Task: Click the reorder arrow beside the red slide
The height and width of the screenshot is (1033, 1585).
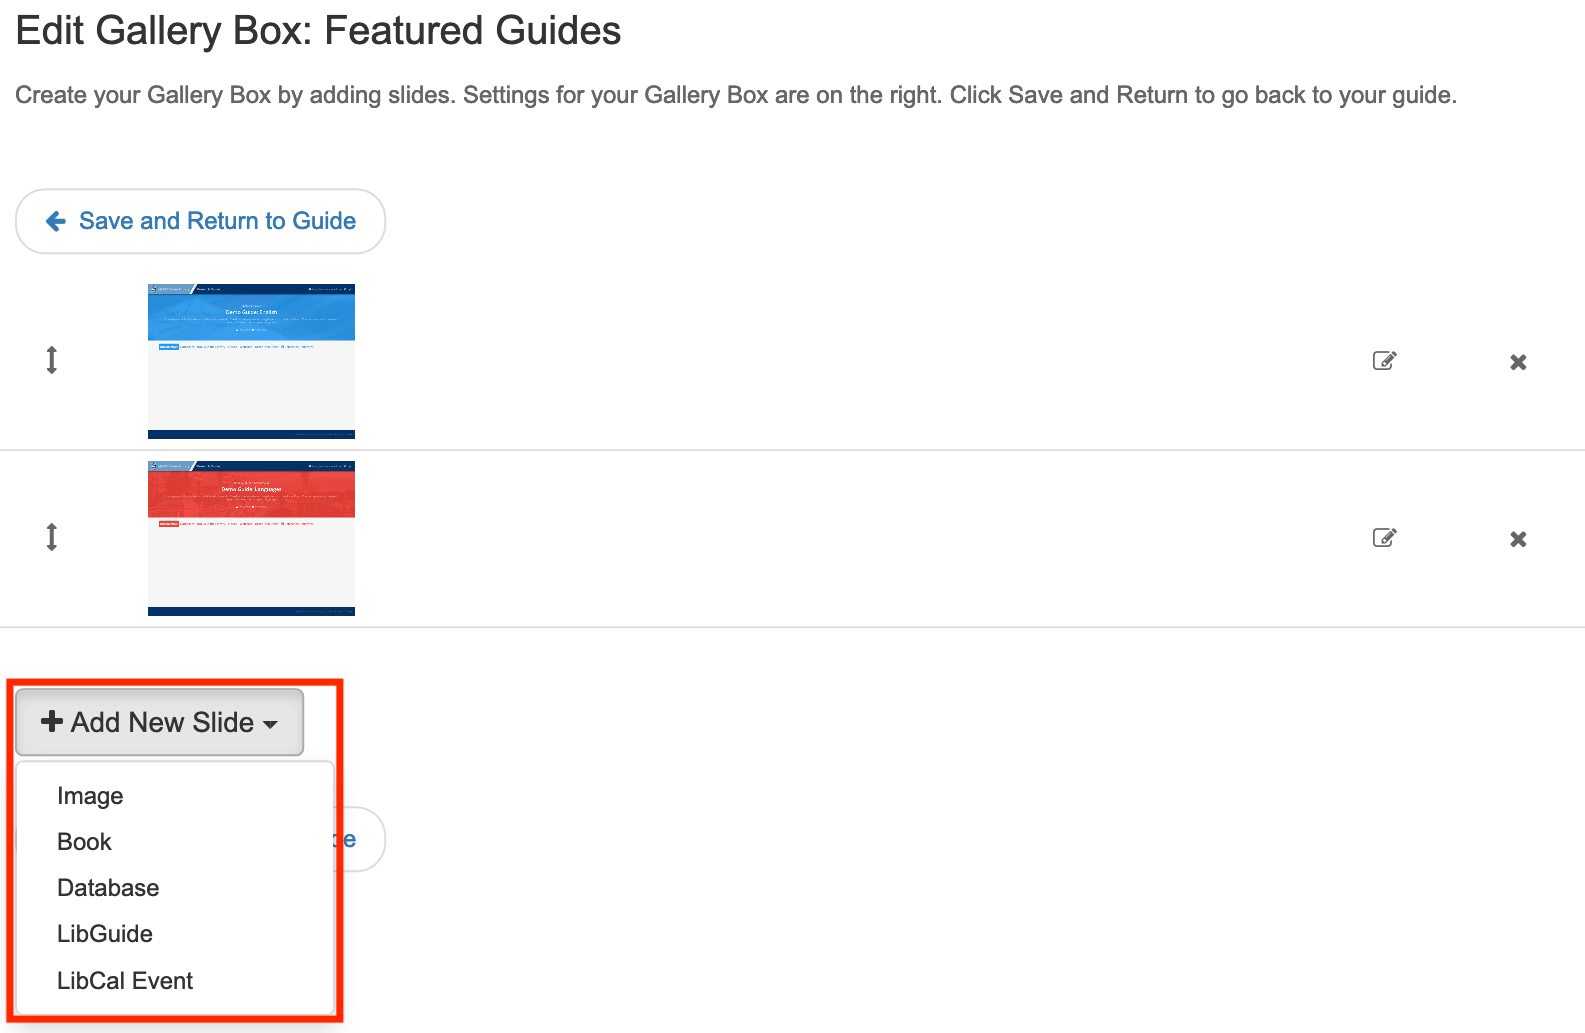Action: (x=52, y=537)
